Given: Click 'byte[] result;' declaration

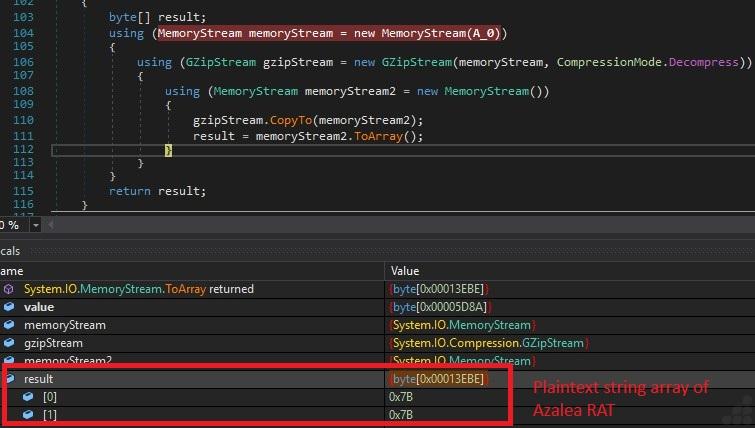Looking at the screenshot, I should 157,17.
